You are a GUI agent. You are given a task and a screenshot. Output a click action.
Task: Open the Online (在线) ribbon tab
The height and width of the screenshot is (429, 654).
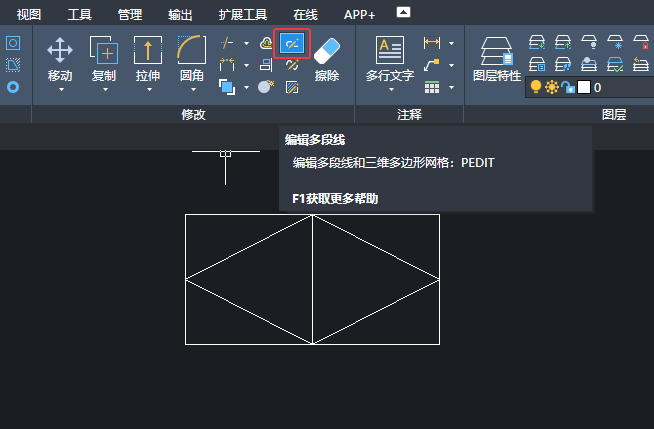point(305,15)
